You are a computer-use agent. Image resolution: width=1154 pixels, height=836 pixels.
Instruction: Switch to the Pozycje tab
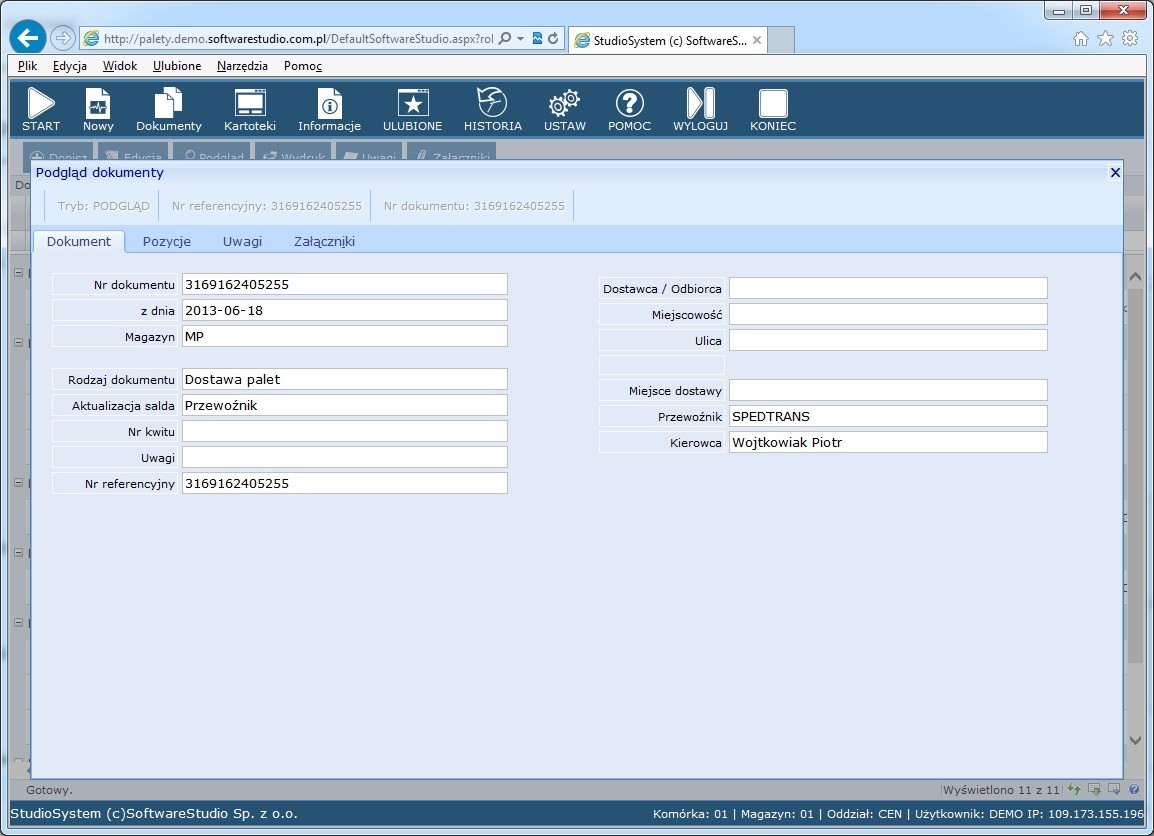pos(166,241)
